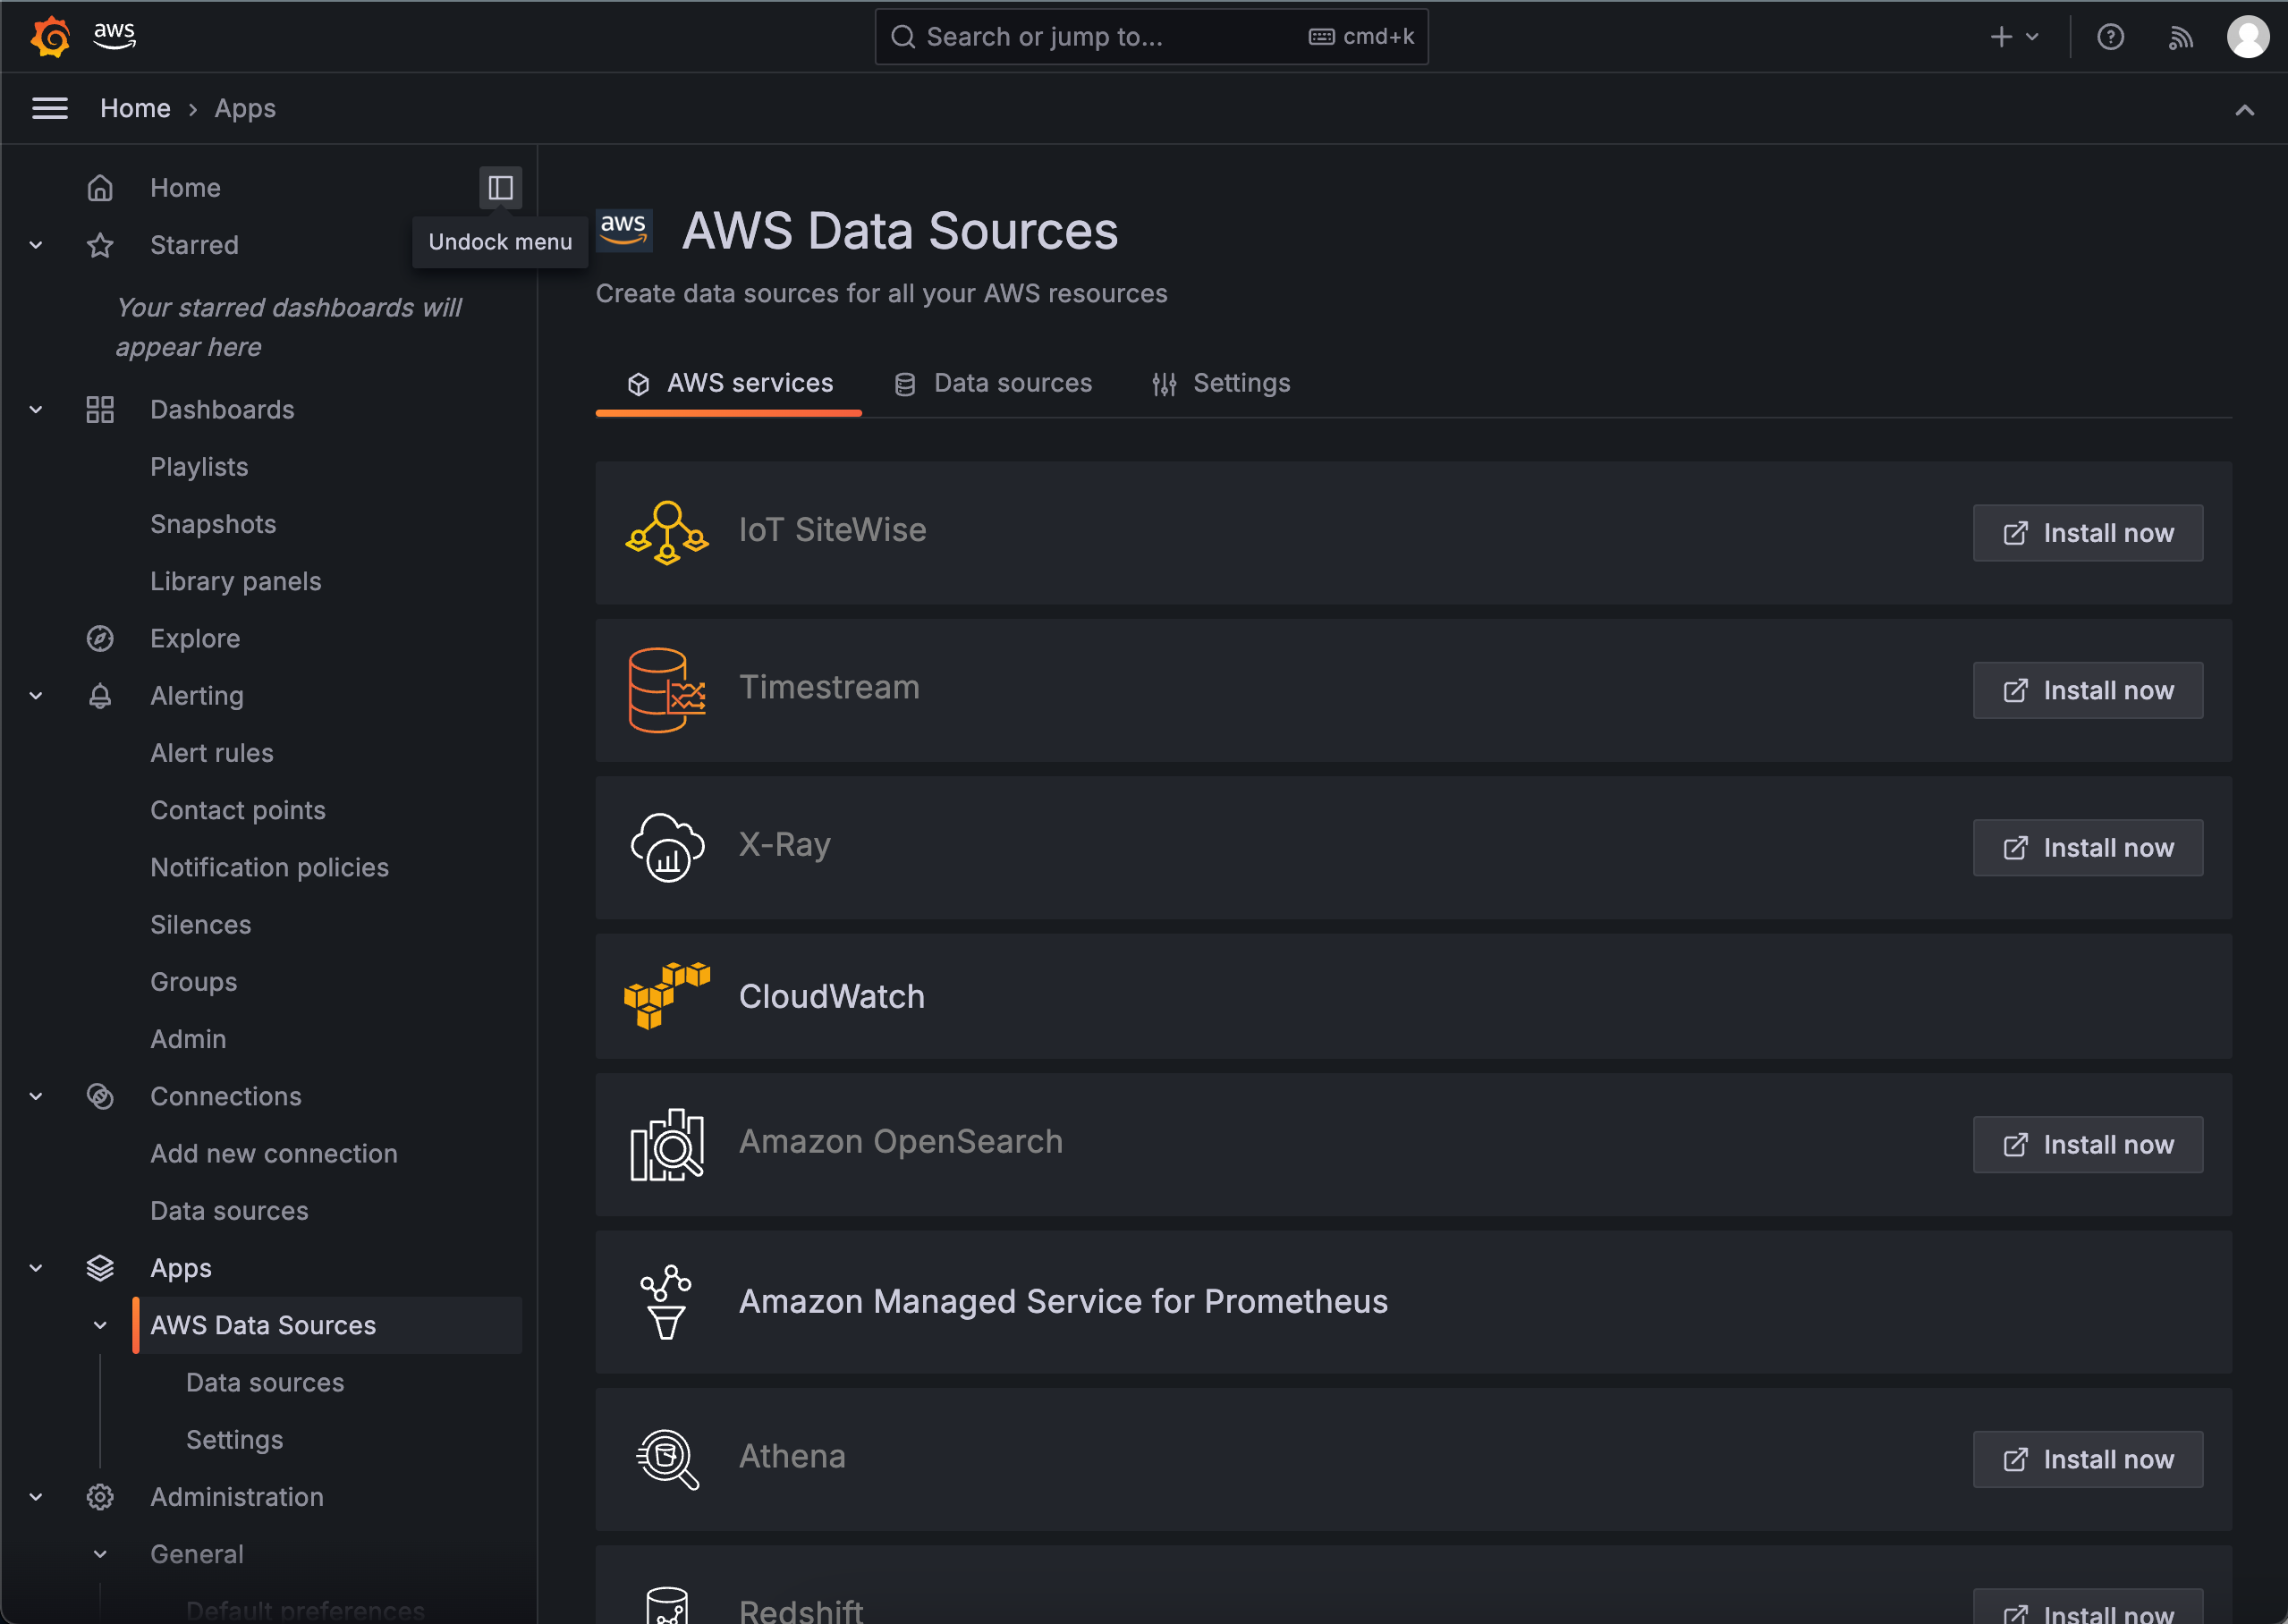The width and height of the screenshot is (2288, 1624).
Task: Open the user profile avatar
Action: pyautogui.click(x=2248, y=37)
